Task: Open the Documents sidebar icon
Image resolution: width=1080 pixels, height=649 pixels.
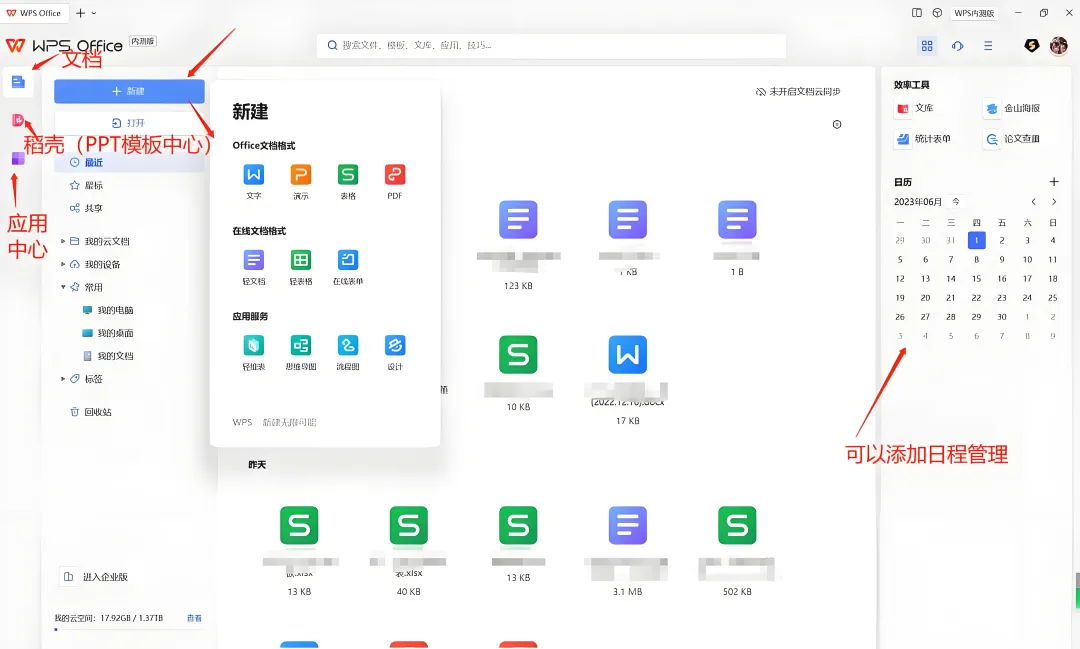Action: point(18,82)
